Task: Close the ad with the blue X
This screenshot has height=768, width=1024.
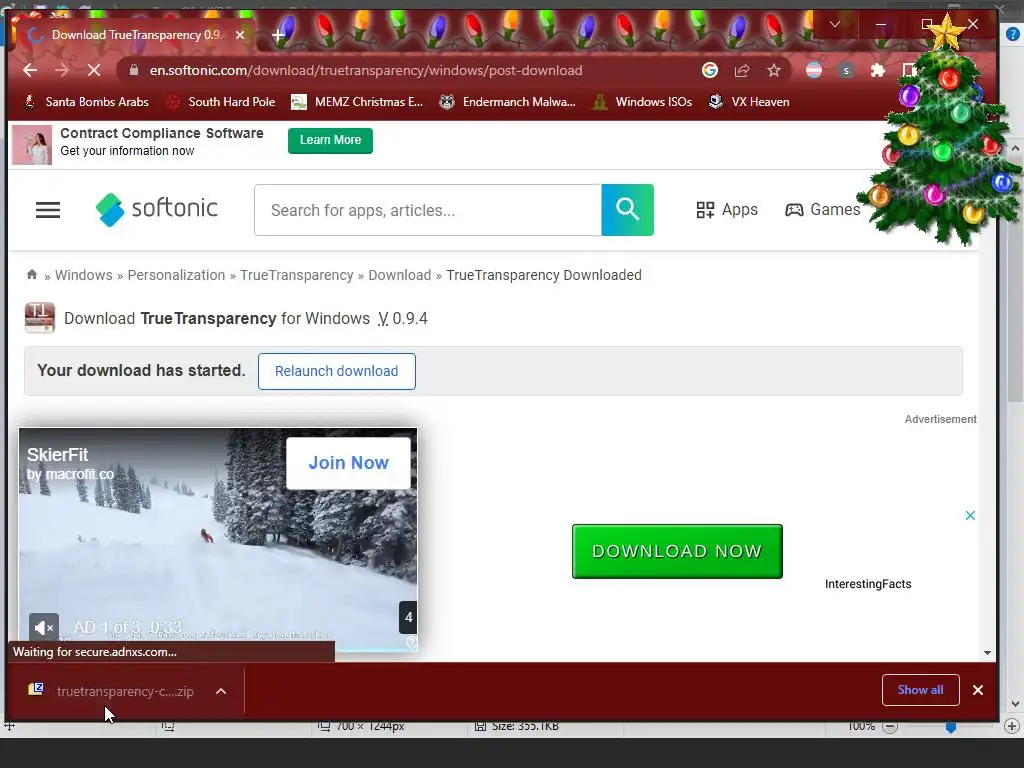Action: tap(970, 515)
